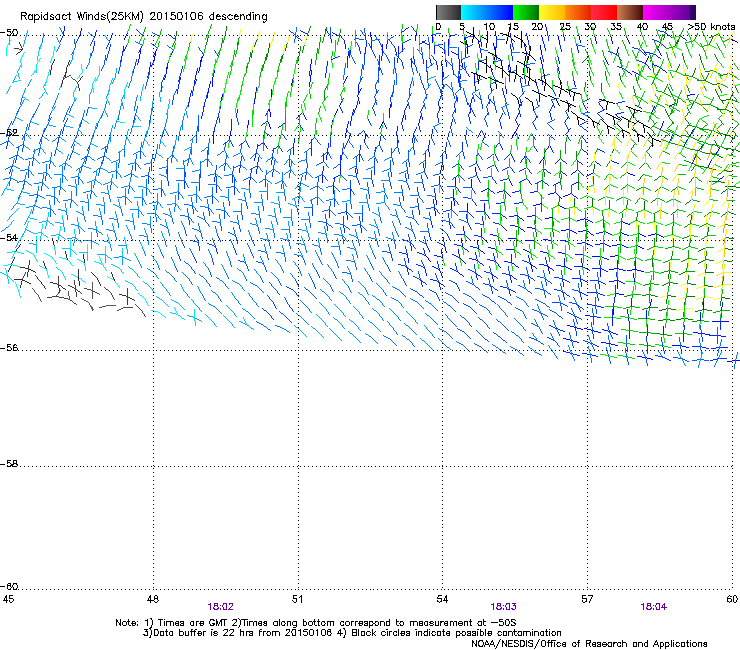The image size is (740, 650).
Task: Click the legend value '25'
Action: click(x=565, y=27)
